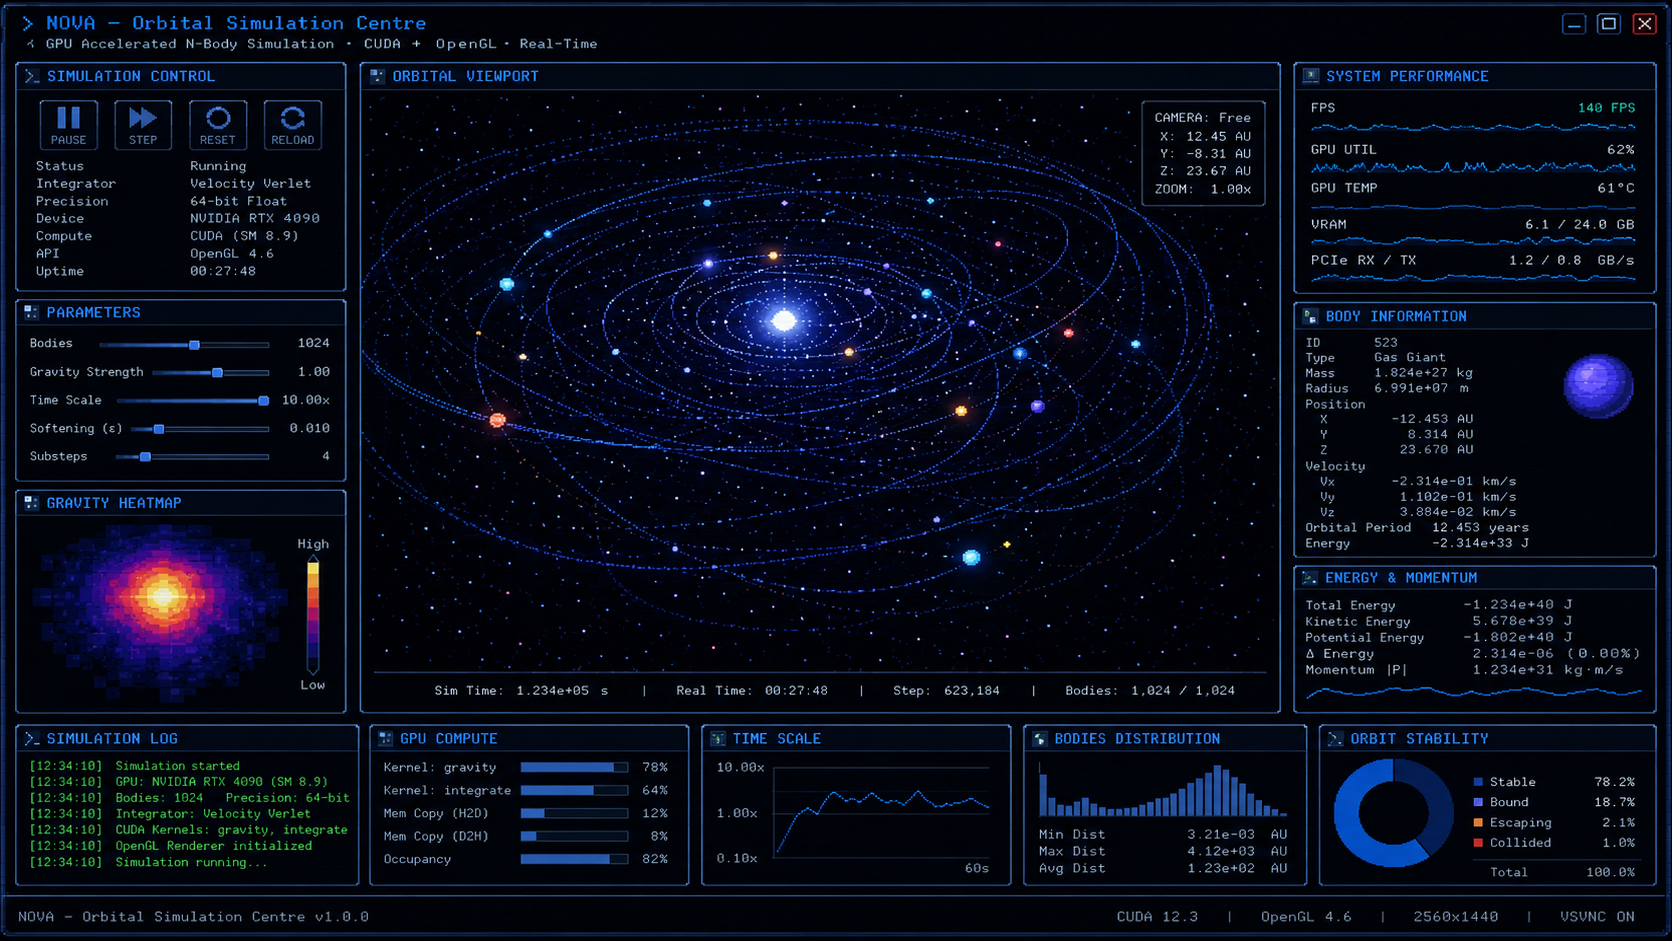
Task: Click the Energy & Momentum panel icon
Action: click(x=1310, y=578)
